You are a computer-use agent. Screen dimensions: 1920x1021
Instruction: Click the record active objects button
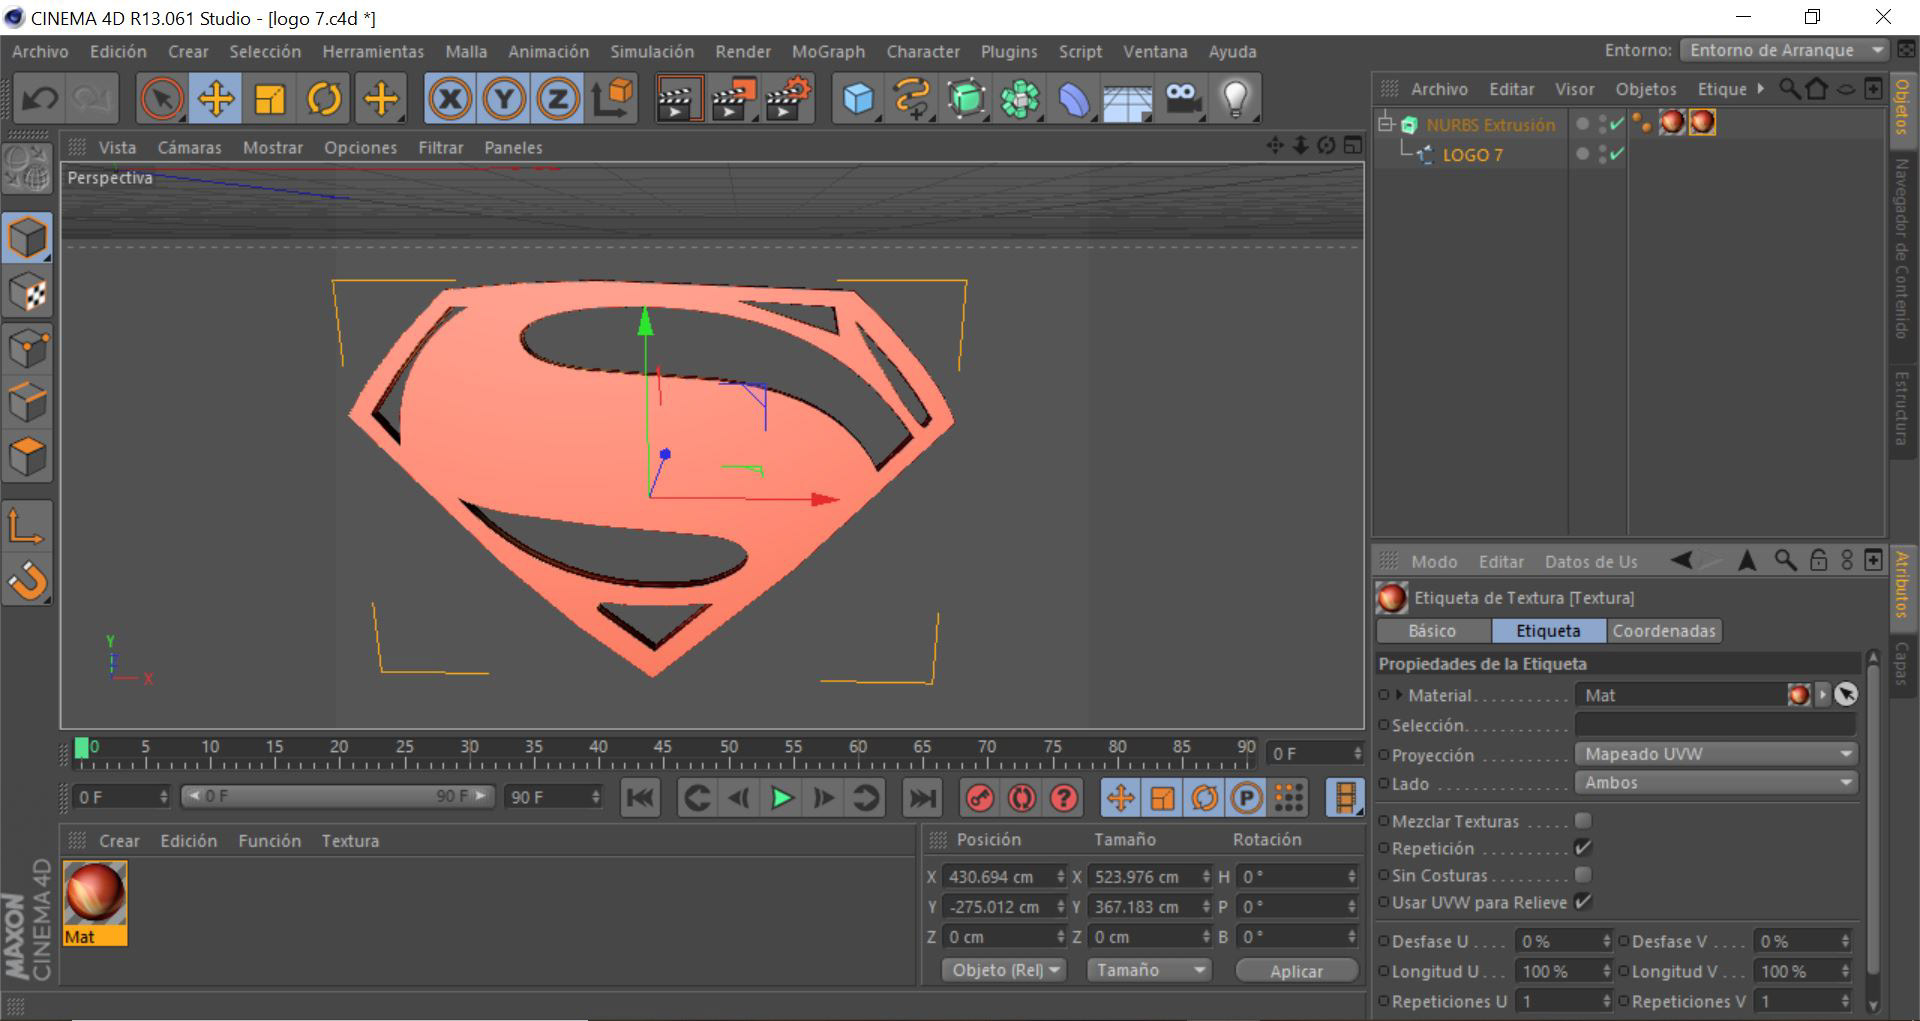pos(980,797)
